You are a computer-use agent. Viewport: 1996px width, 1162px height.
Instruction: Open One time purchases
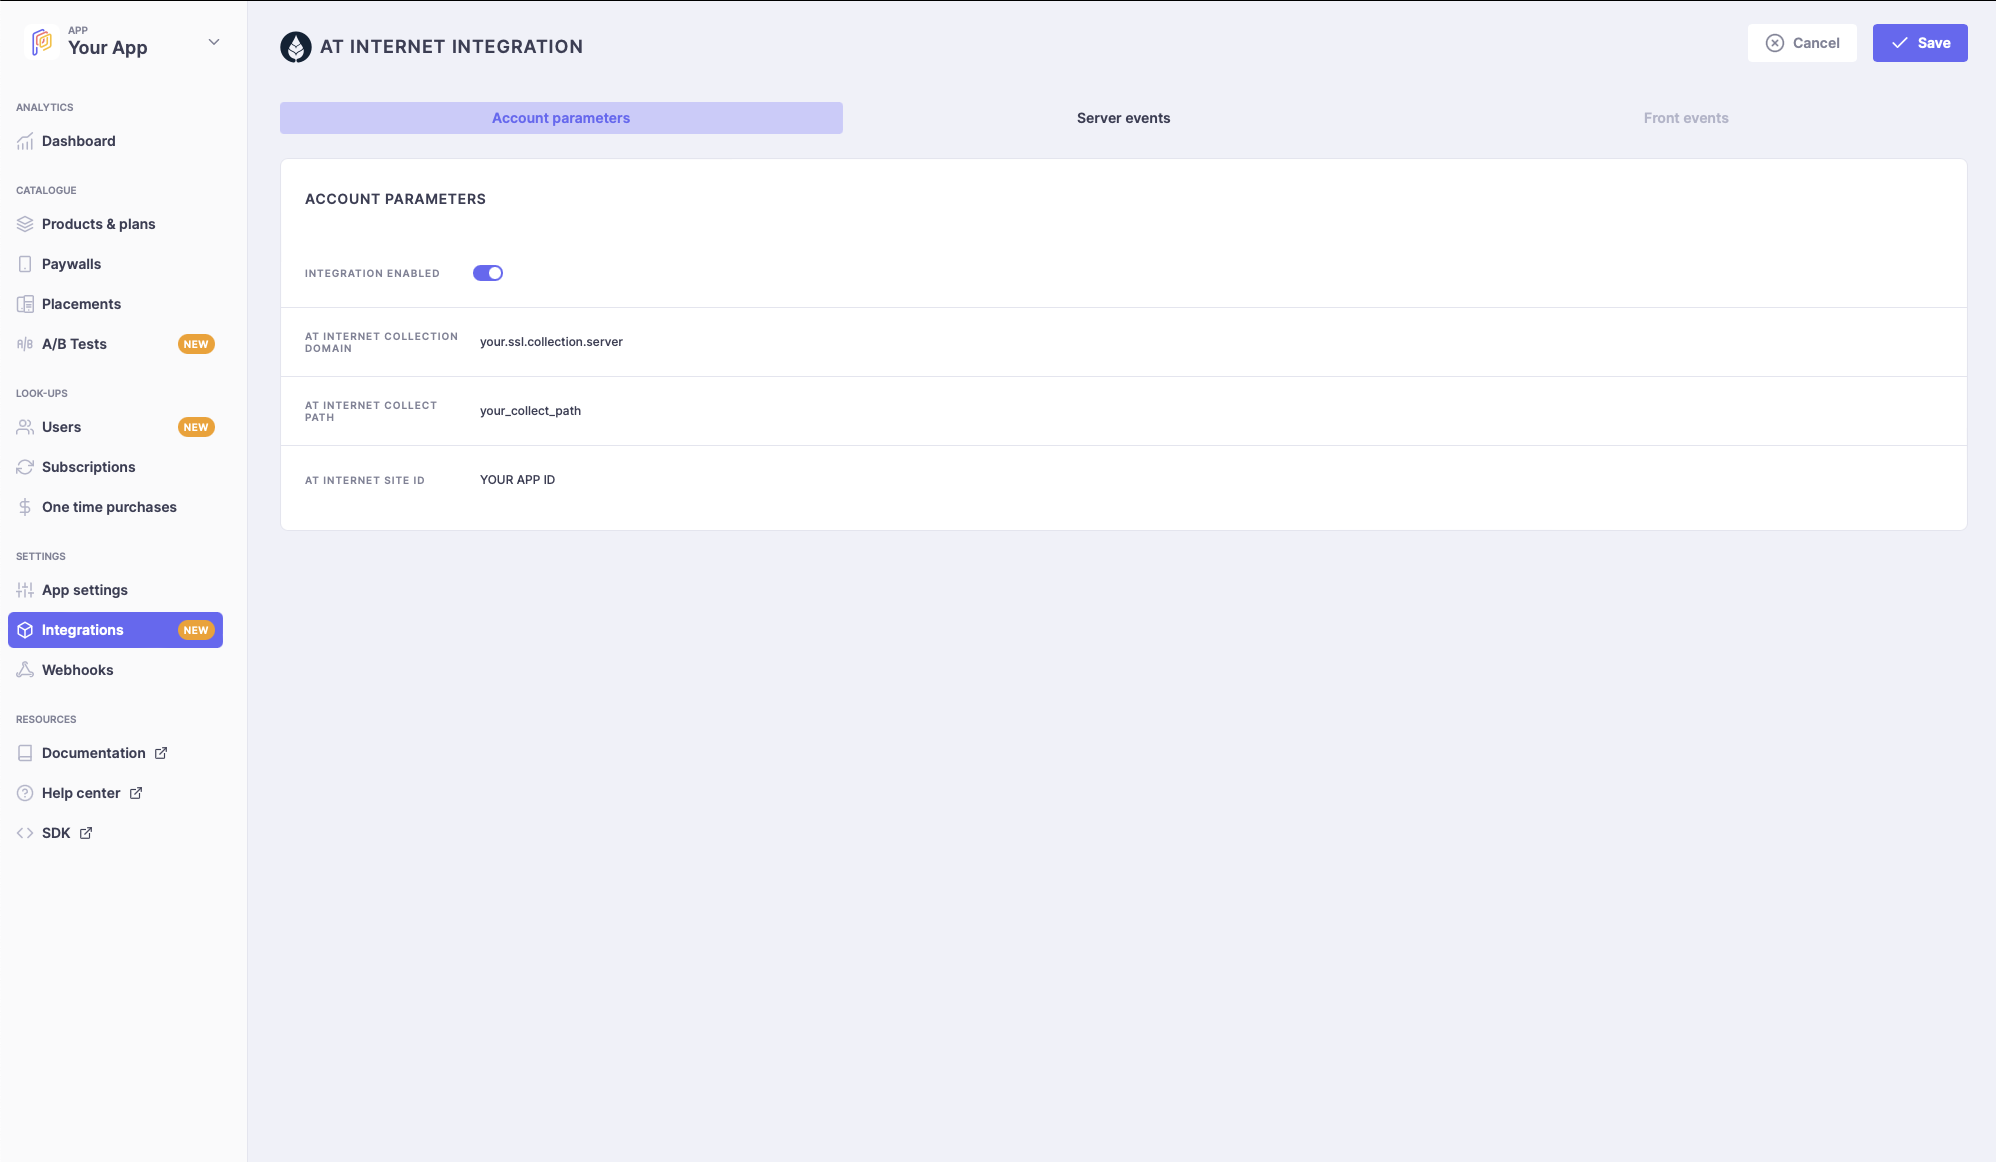coord(110,507)
